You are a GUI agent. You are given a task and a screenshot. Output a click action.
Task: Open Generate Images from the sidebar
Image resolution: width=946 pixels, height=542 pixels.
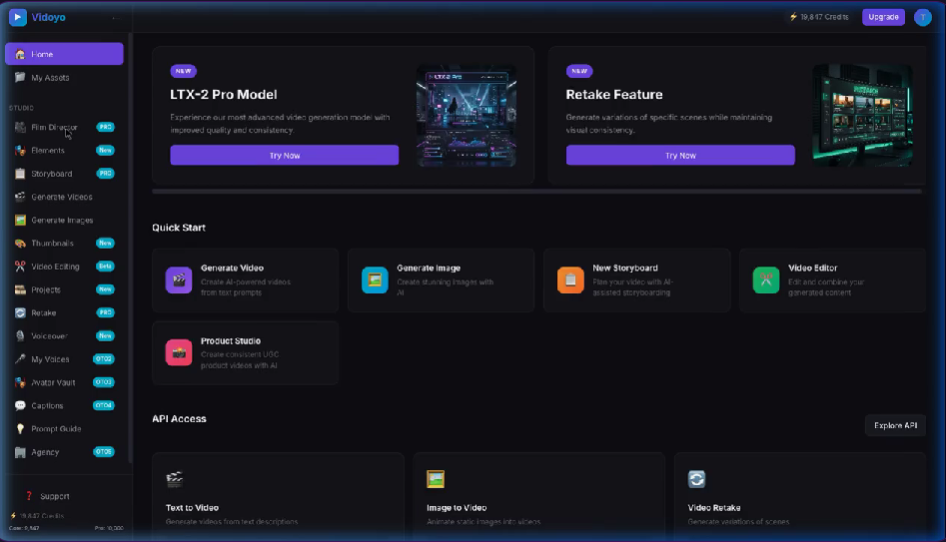[62, 220]
